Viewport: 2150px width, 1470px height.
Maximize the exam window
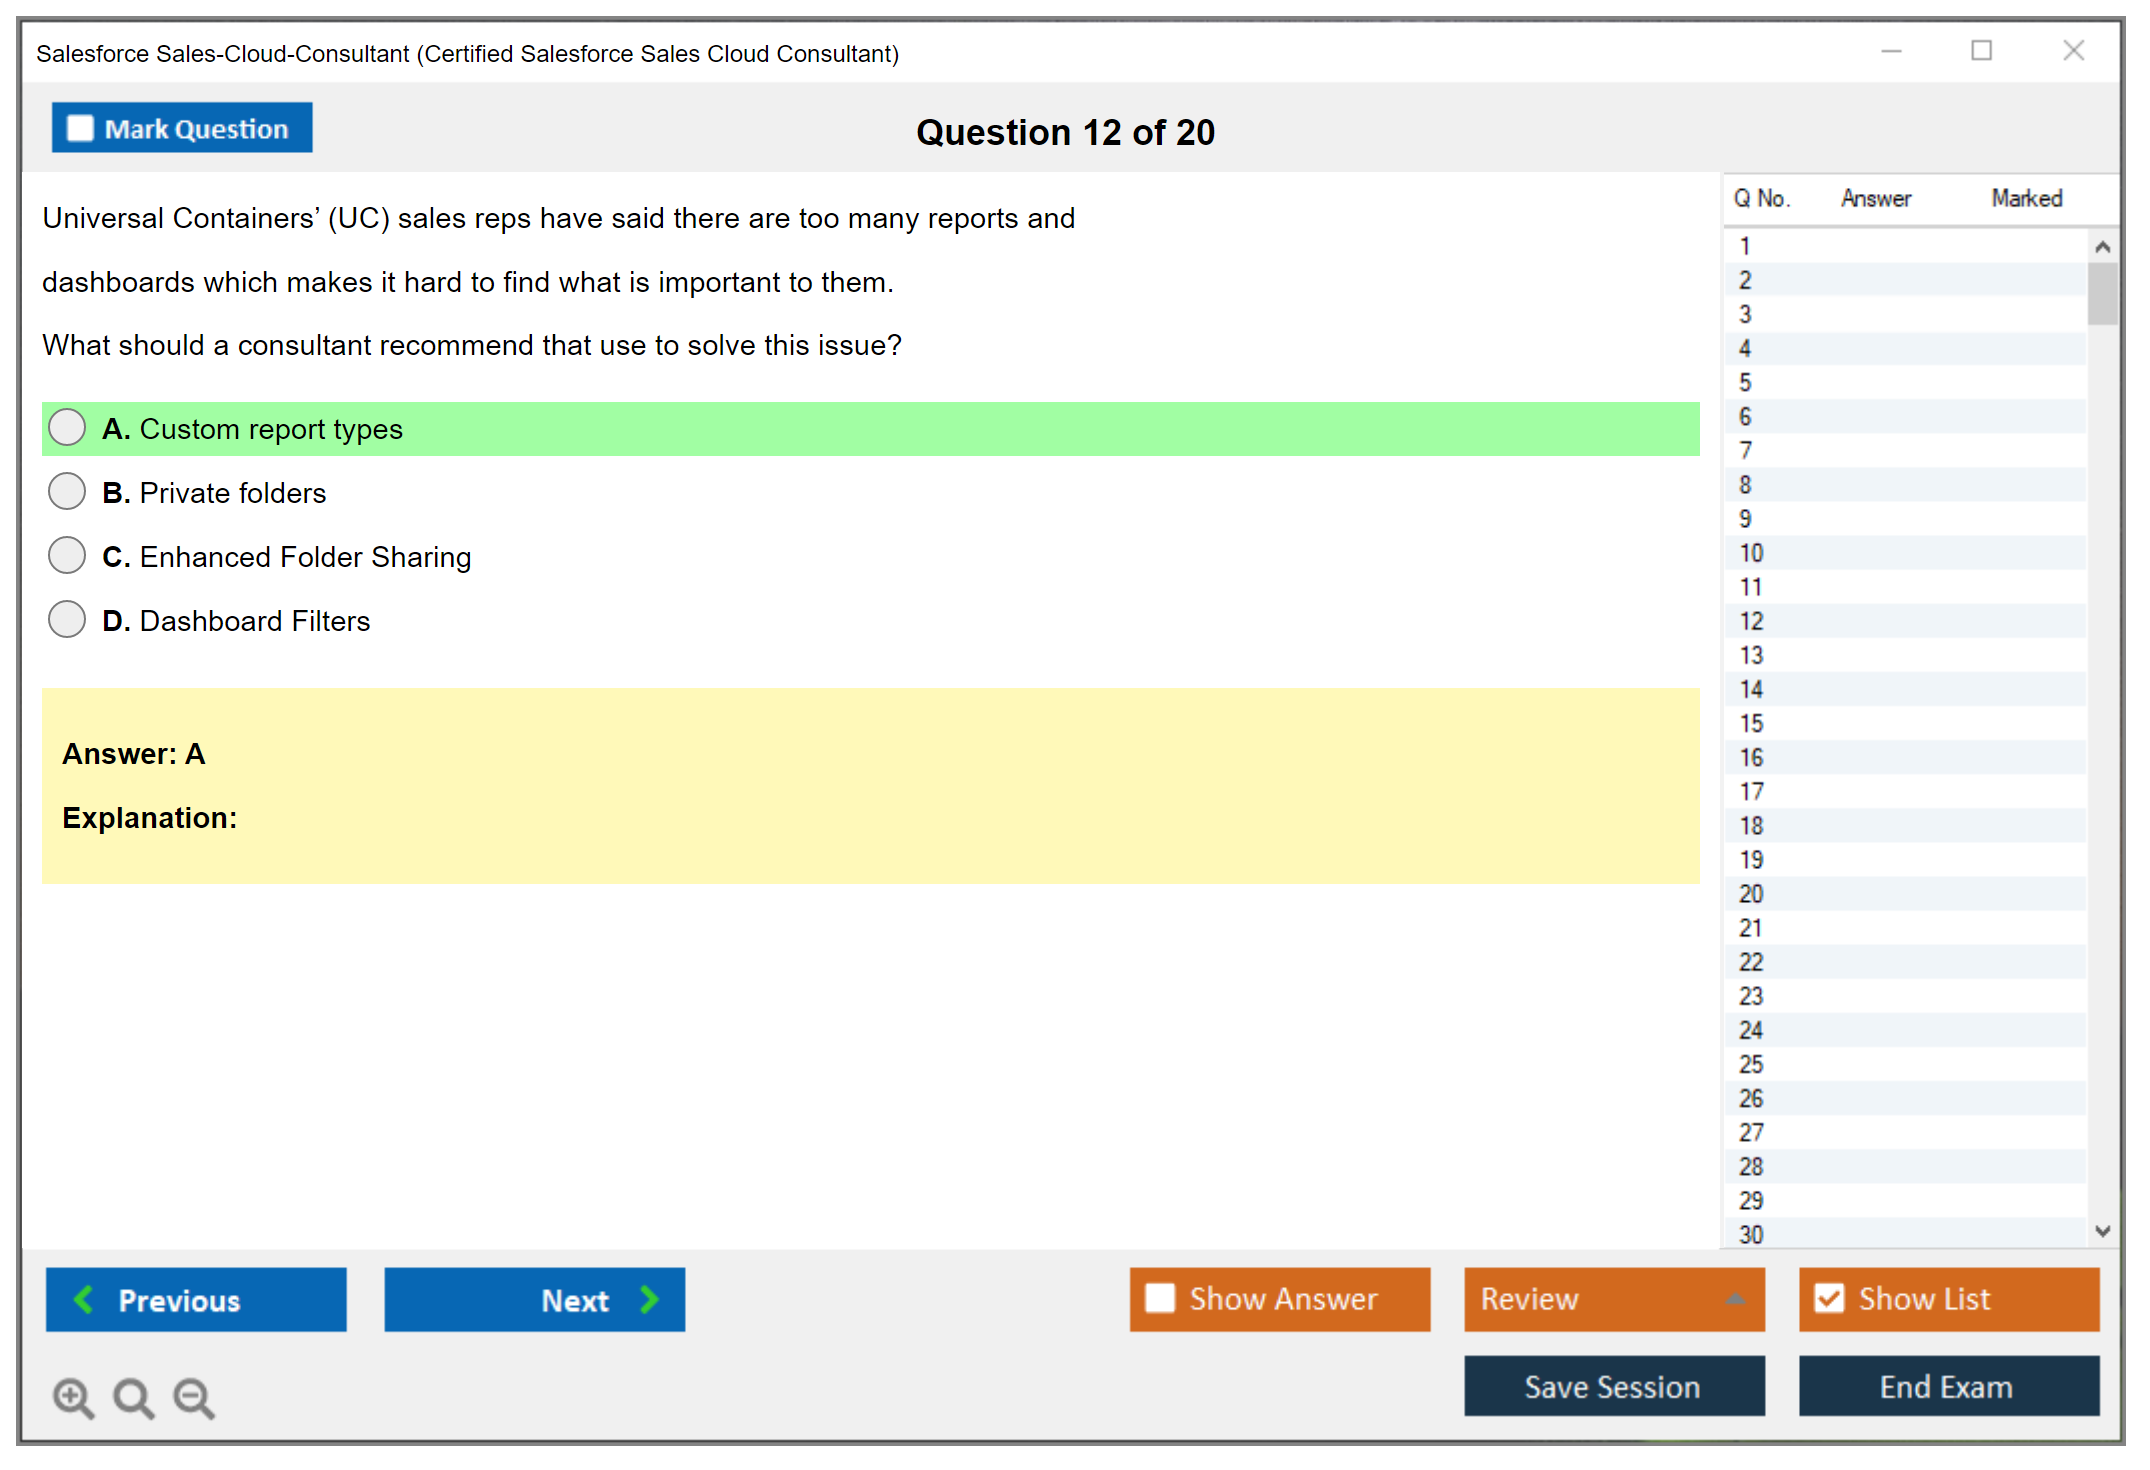tap(1981, 51)
